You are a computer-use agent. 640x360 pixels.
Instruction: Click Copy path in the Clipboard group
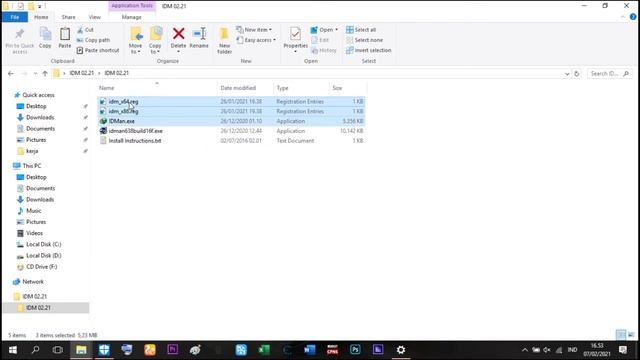pos(93,40)
